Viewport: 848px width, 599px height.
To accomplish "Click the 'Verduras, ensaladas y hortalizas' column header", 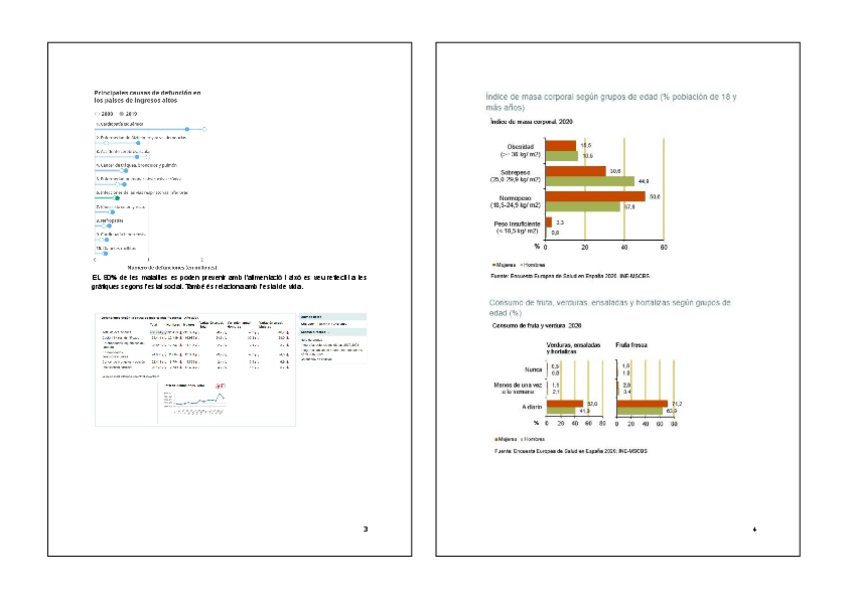I will [573, 348].
